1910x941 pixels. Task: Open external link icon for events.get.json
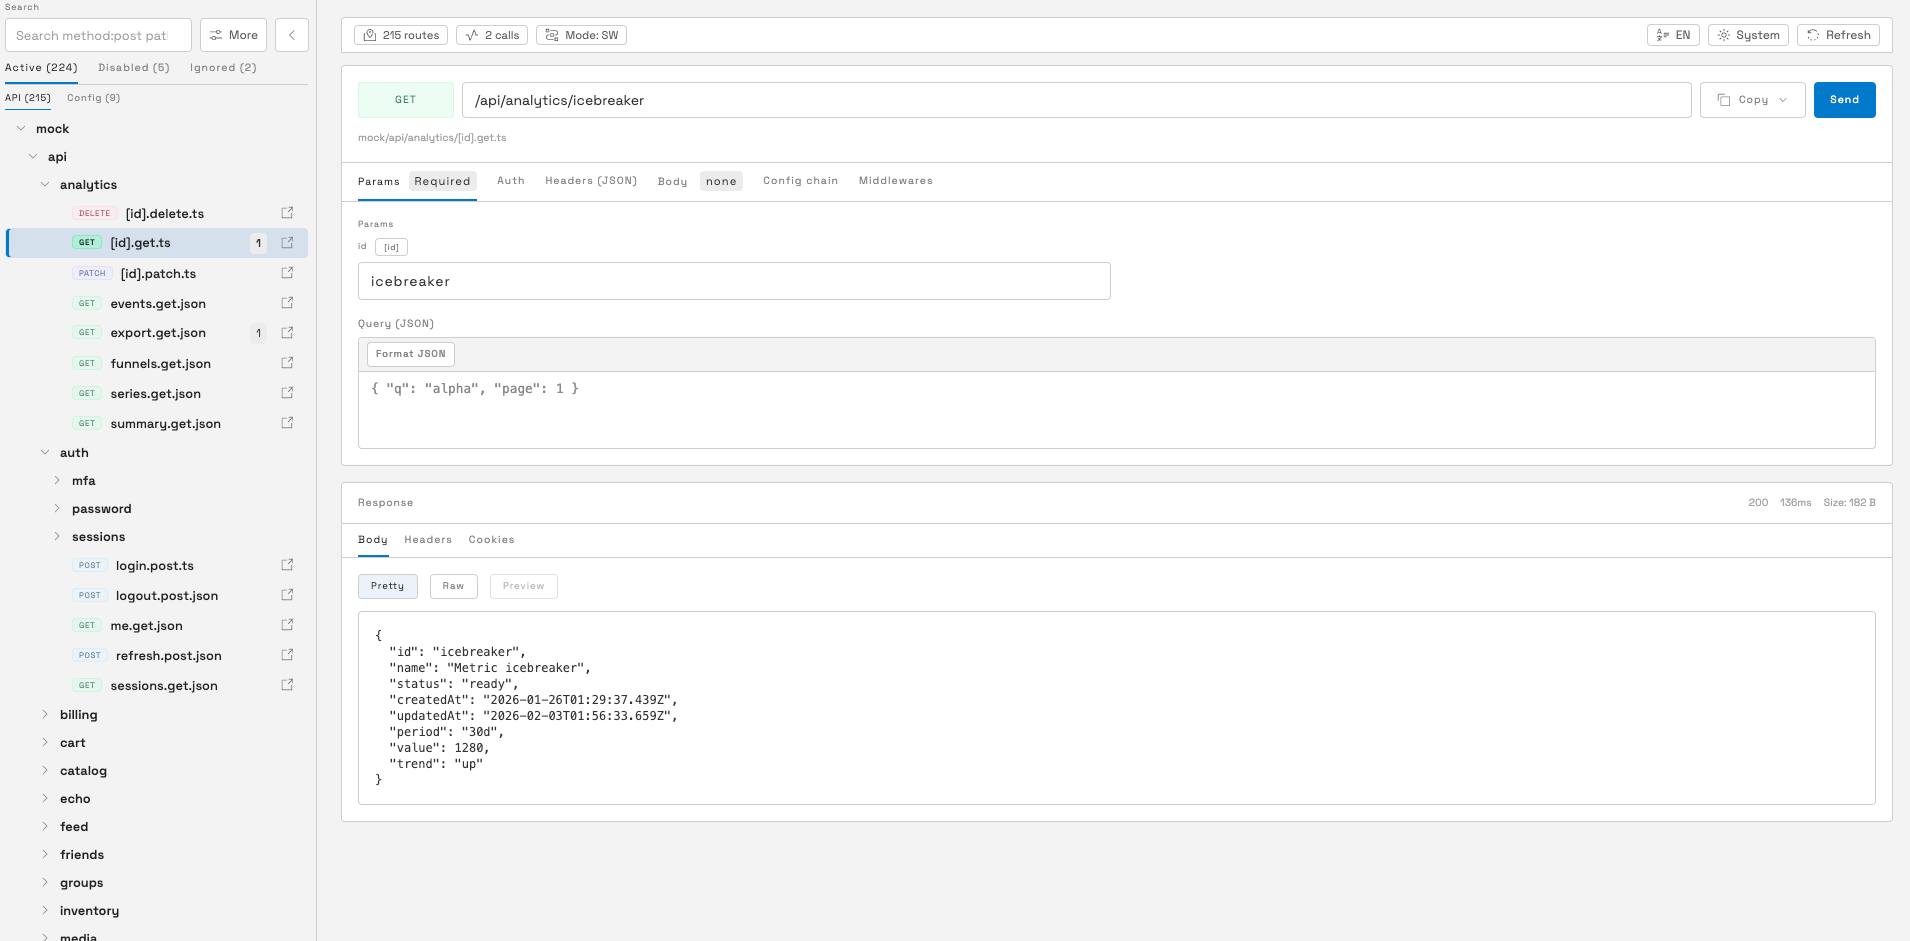coord(287,303)
